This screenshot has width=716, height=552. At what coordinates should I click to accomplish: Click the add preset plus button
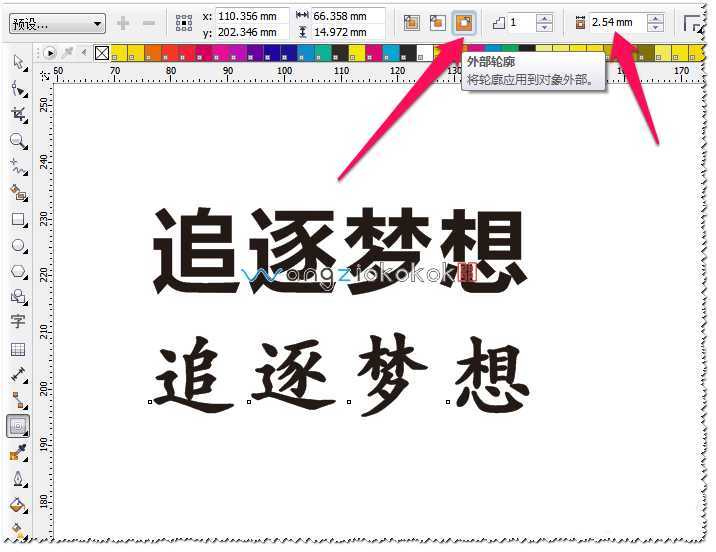[x=124, y=23]
